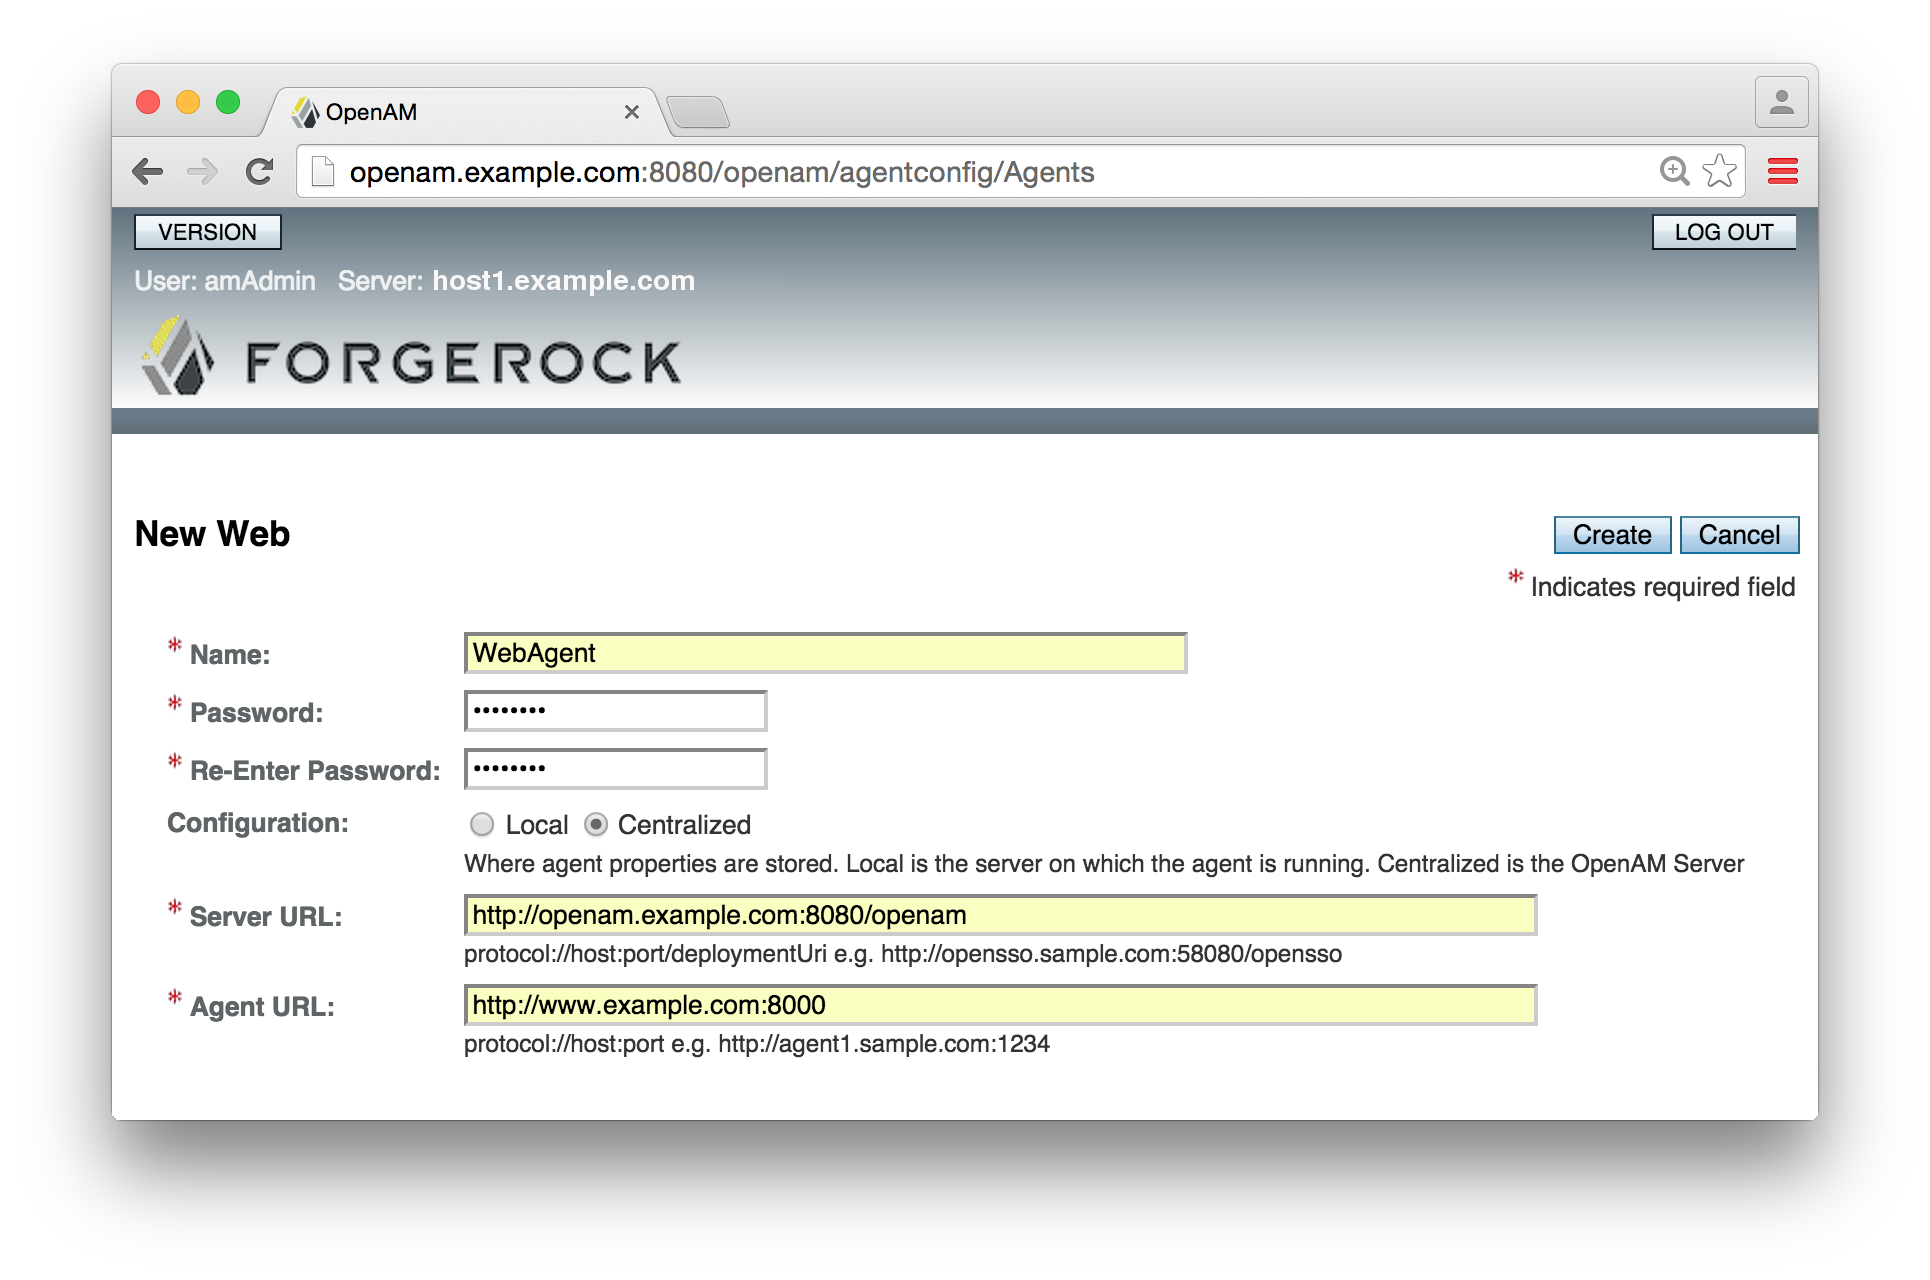The image size is (1930, 1280).
Task: Cancel the new web agent form
Action: pyautogui.click(x=1739, y=535)
